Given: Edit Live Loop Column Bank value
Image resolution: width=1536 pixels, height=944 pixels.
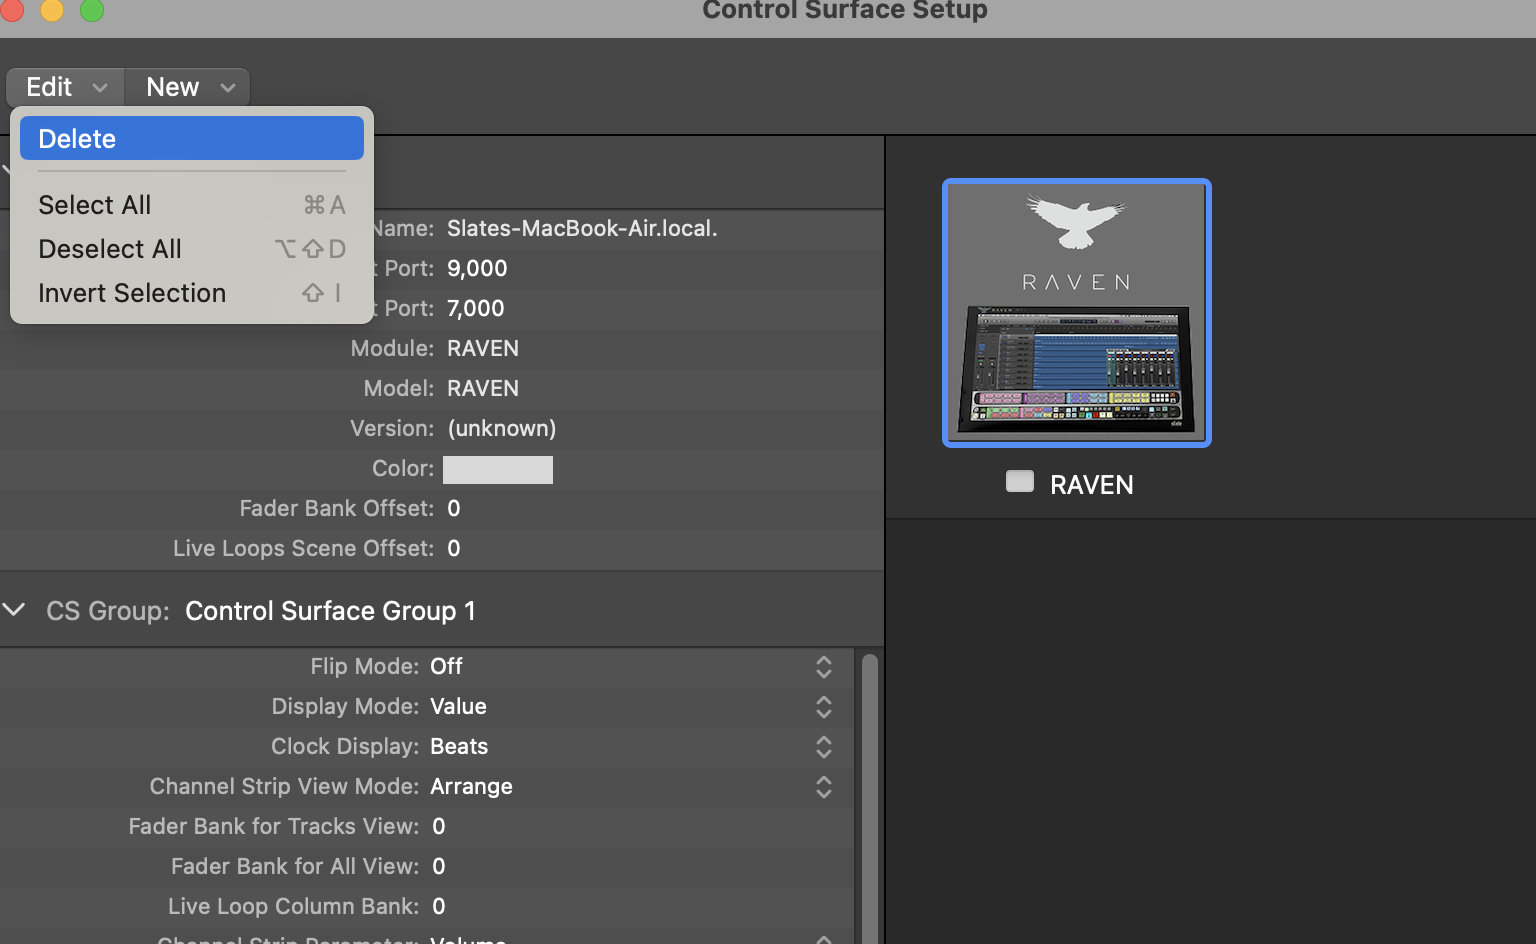Looking at the screenshot, I should point(439,907).
